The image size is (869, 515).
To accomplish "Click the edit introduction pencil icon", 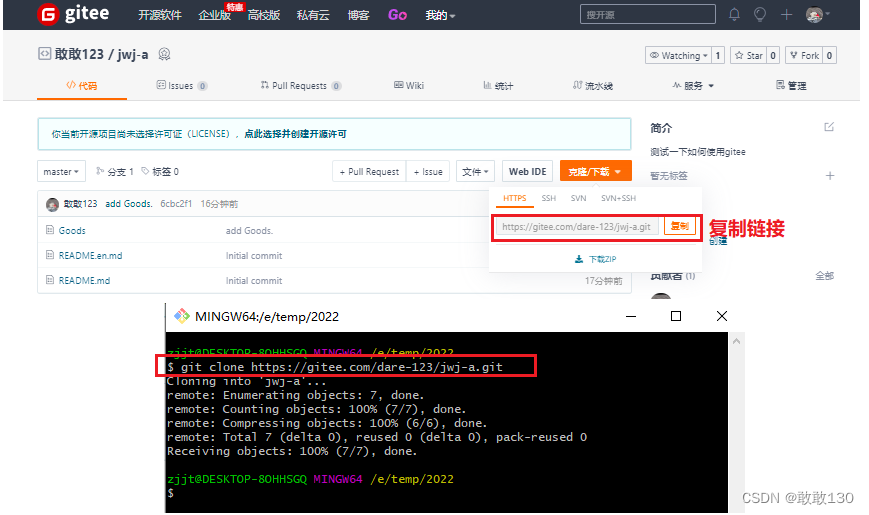I will 829,127.
